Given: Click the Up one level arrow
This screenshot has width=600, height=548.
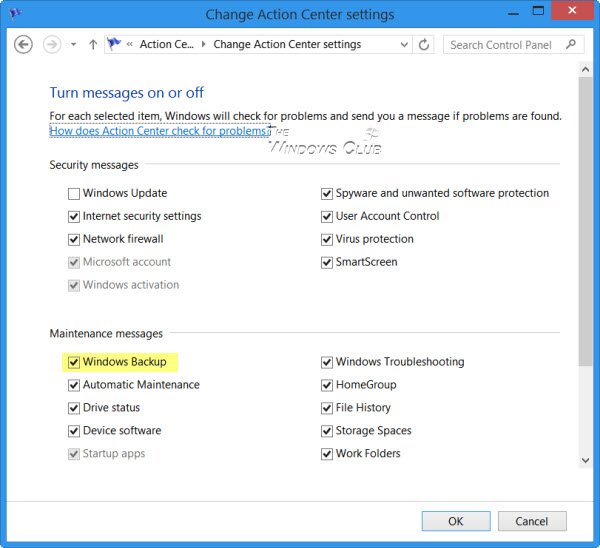Looking at the screenshot, I should (x=93, y=45).
